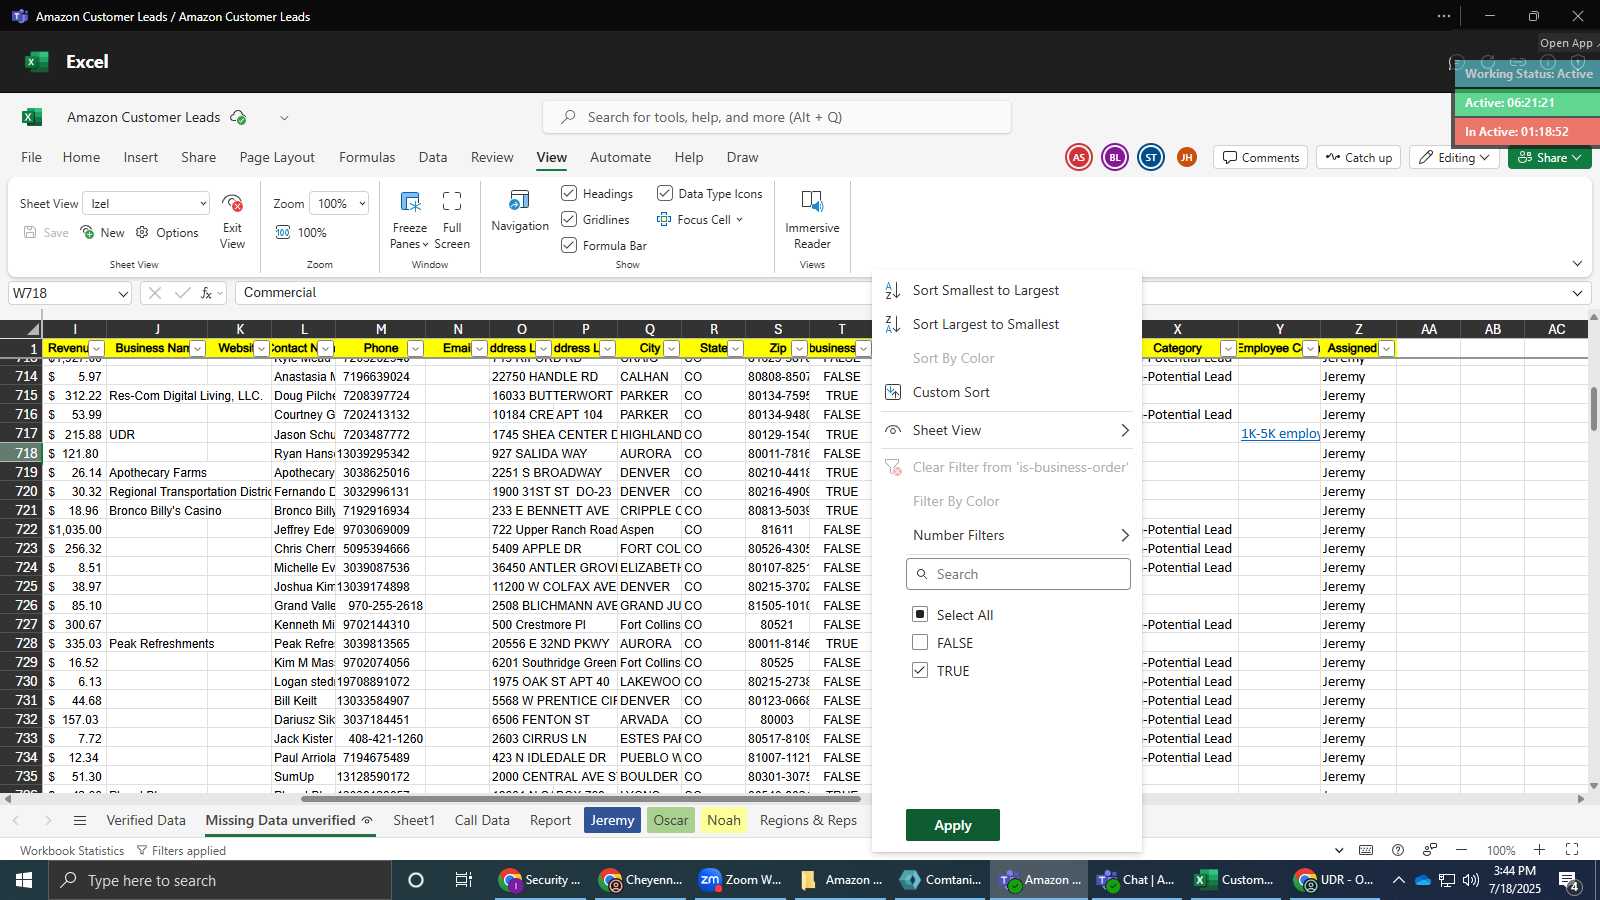
Task: Apply the filter selection
Action: point(952,825)
